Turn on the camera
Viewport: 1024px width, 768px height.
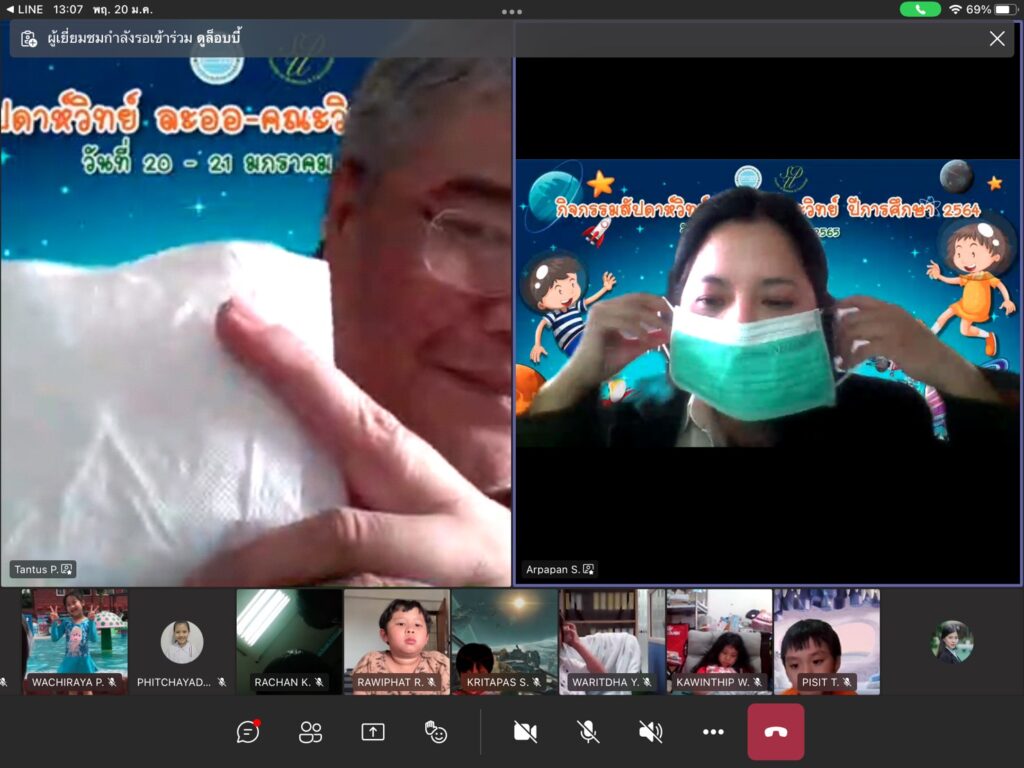tap(525, 732)
